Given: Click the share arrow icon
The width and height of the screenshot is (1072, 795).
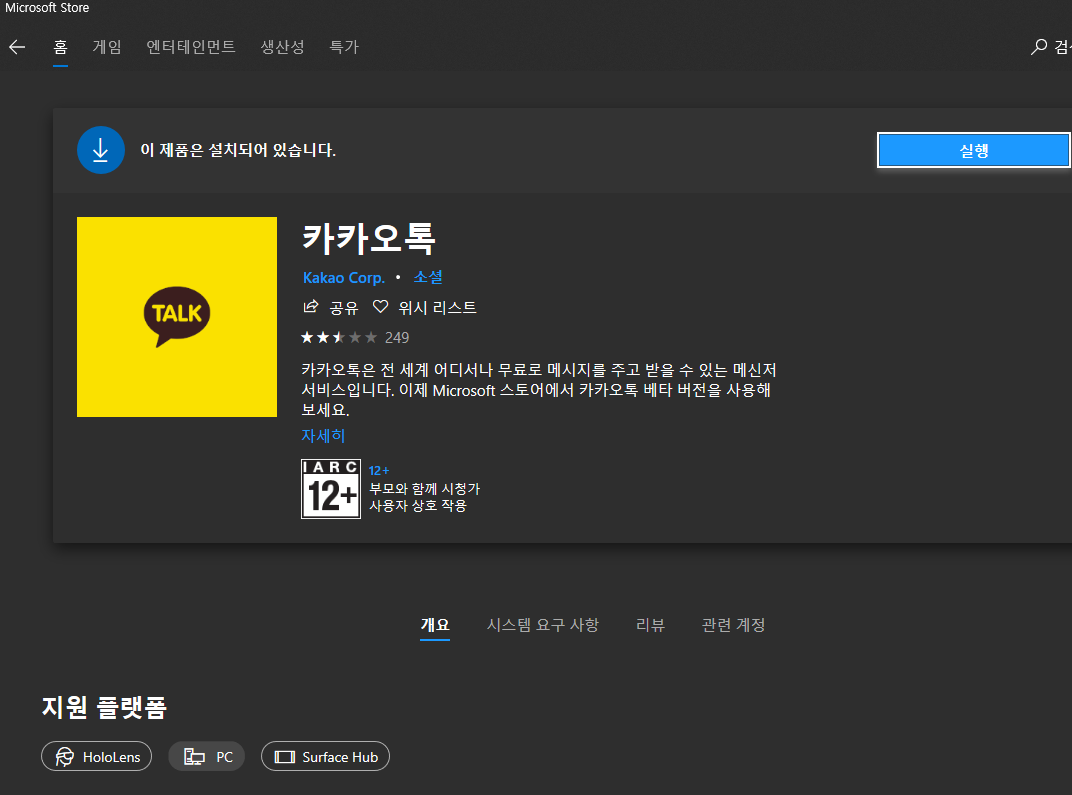Looking at the screenshot, I should click(310, 307).
